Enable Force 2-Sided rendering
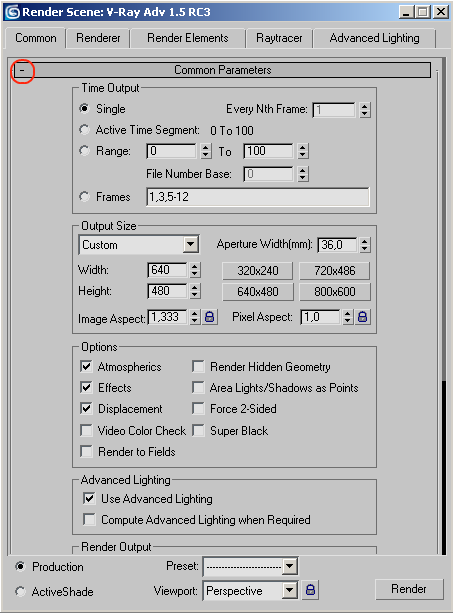The image size is (453, 613). (198, 409)
